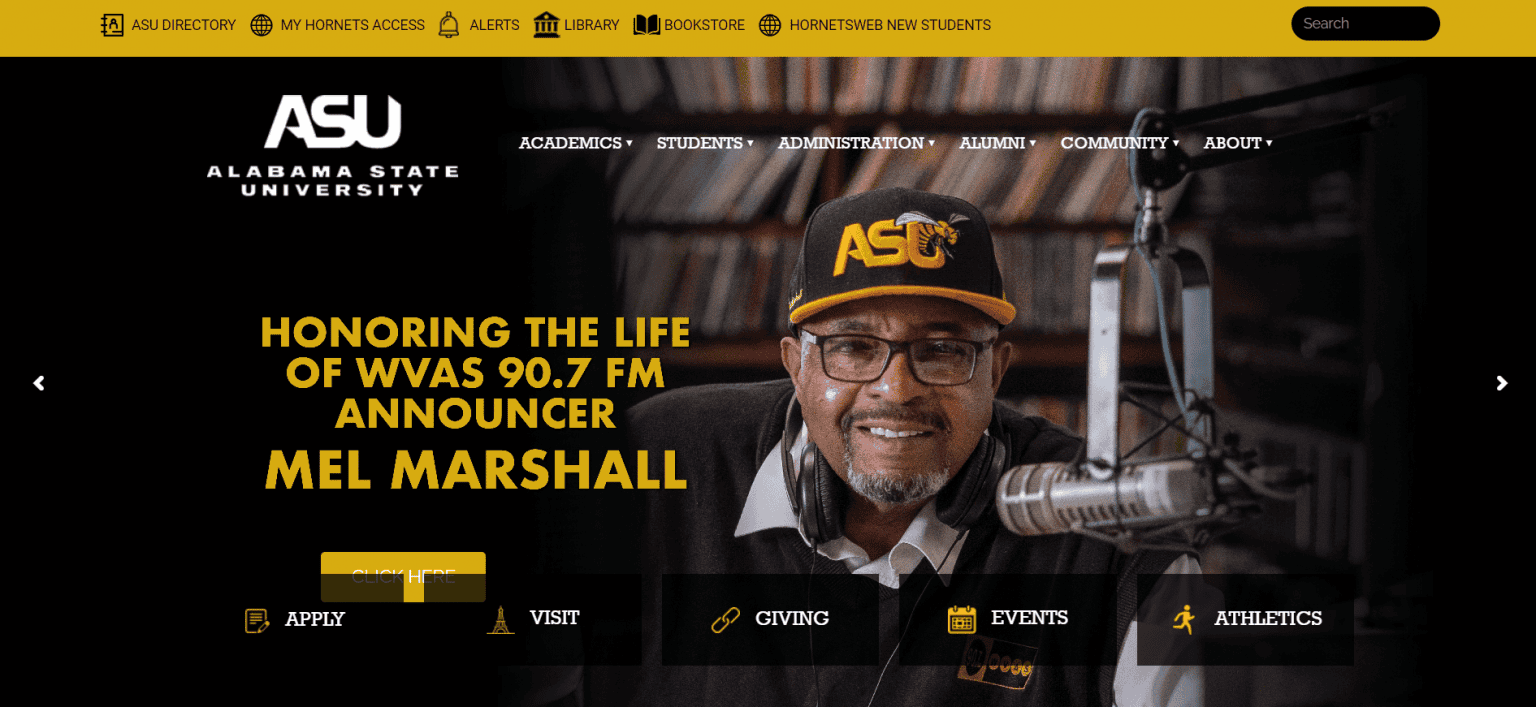Viewport: 1536px width, 707px height.
Task: Go to next slide with right arrow
Action: coord(1501,383)
